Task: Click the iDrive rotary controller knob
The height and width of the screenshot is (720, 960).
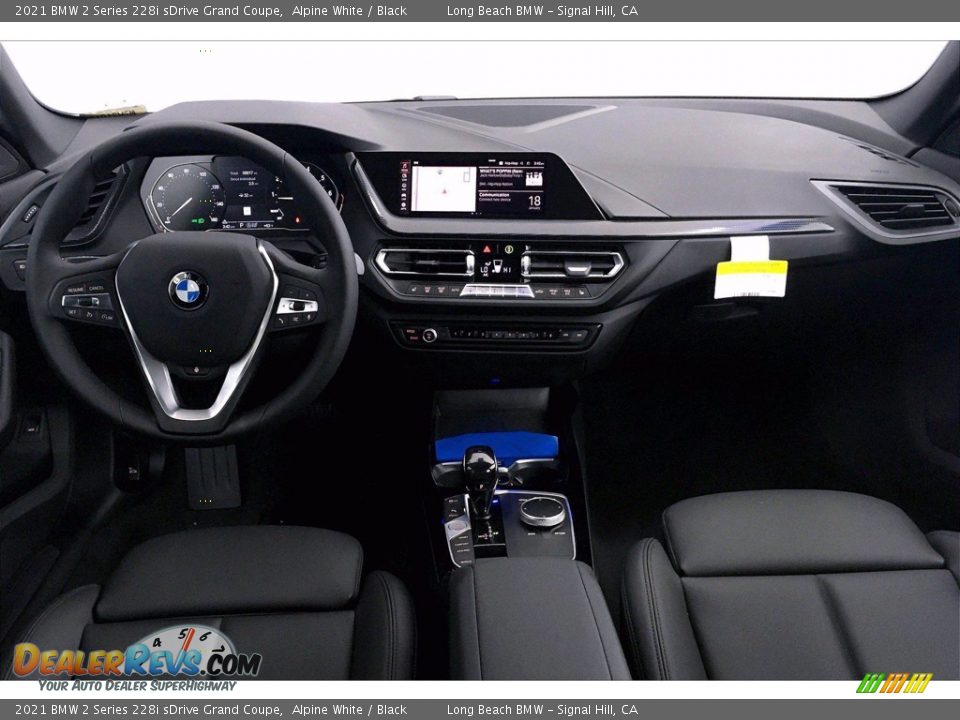Action: [542, 511]
